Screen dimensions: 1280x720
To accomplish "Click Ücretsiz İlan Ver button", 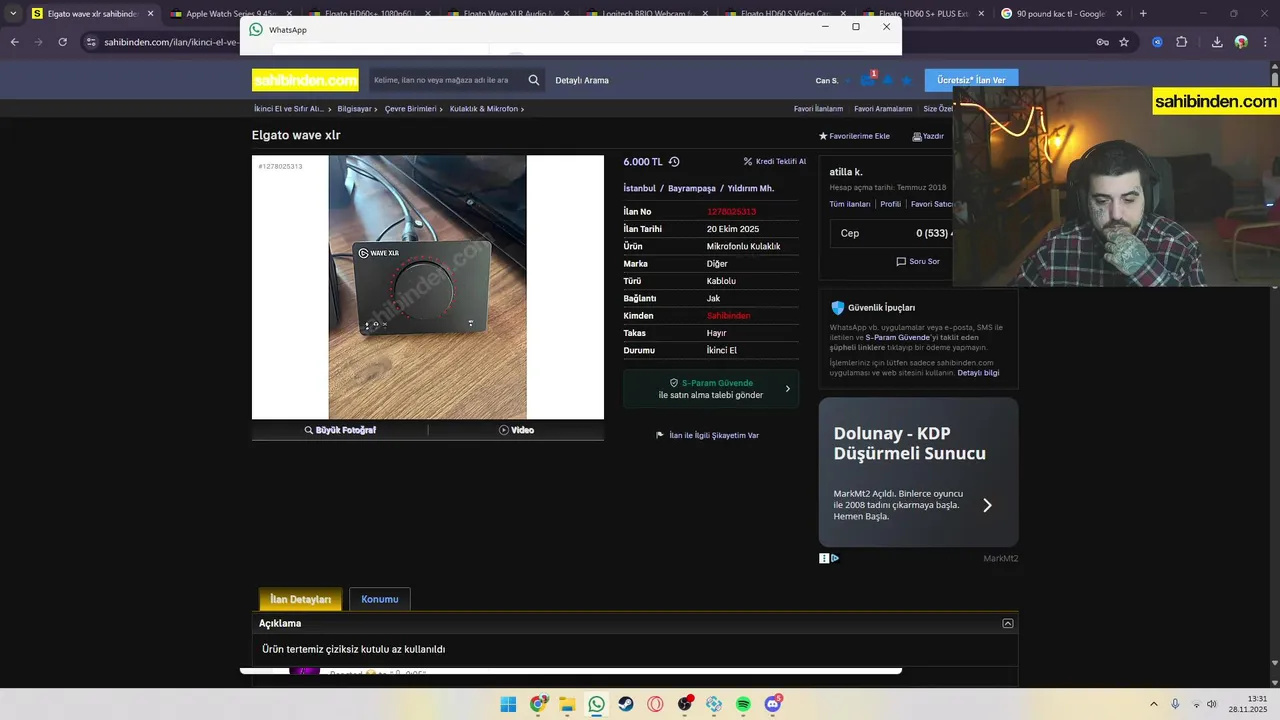I will [x=971, y=80].
